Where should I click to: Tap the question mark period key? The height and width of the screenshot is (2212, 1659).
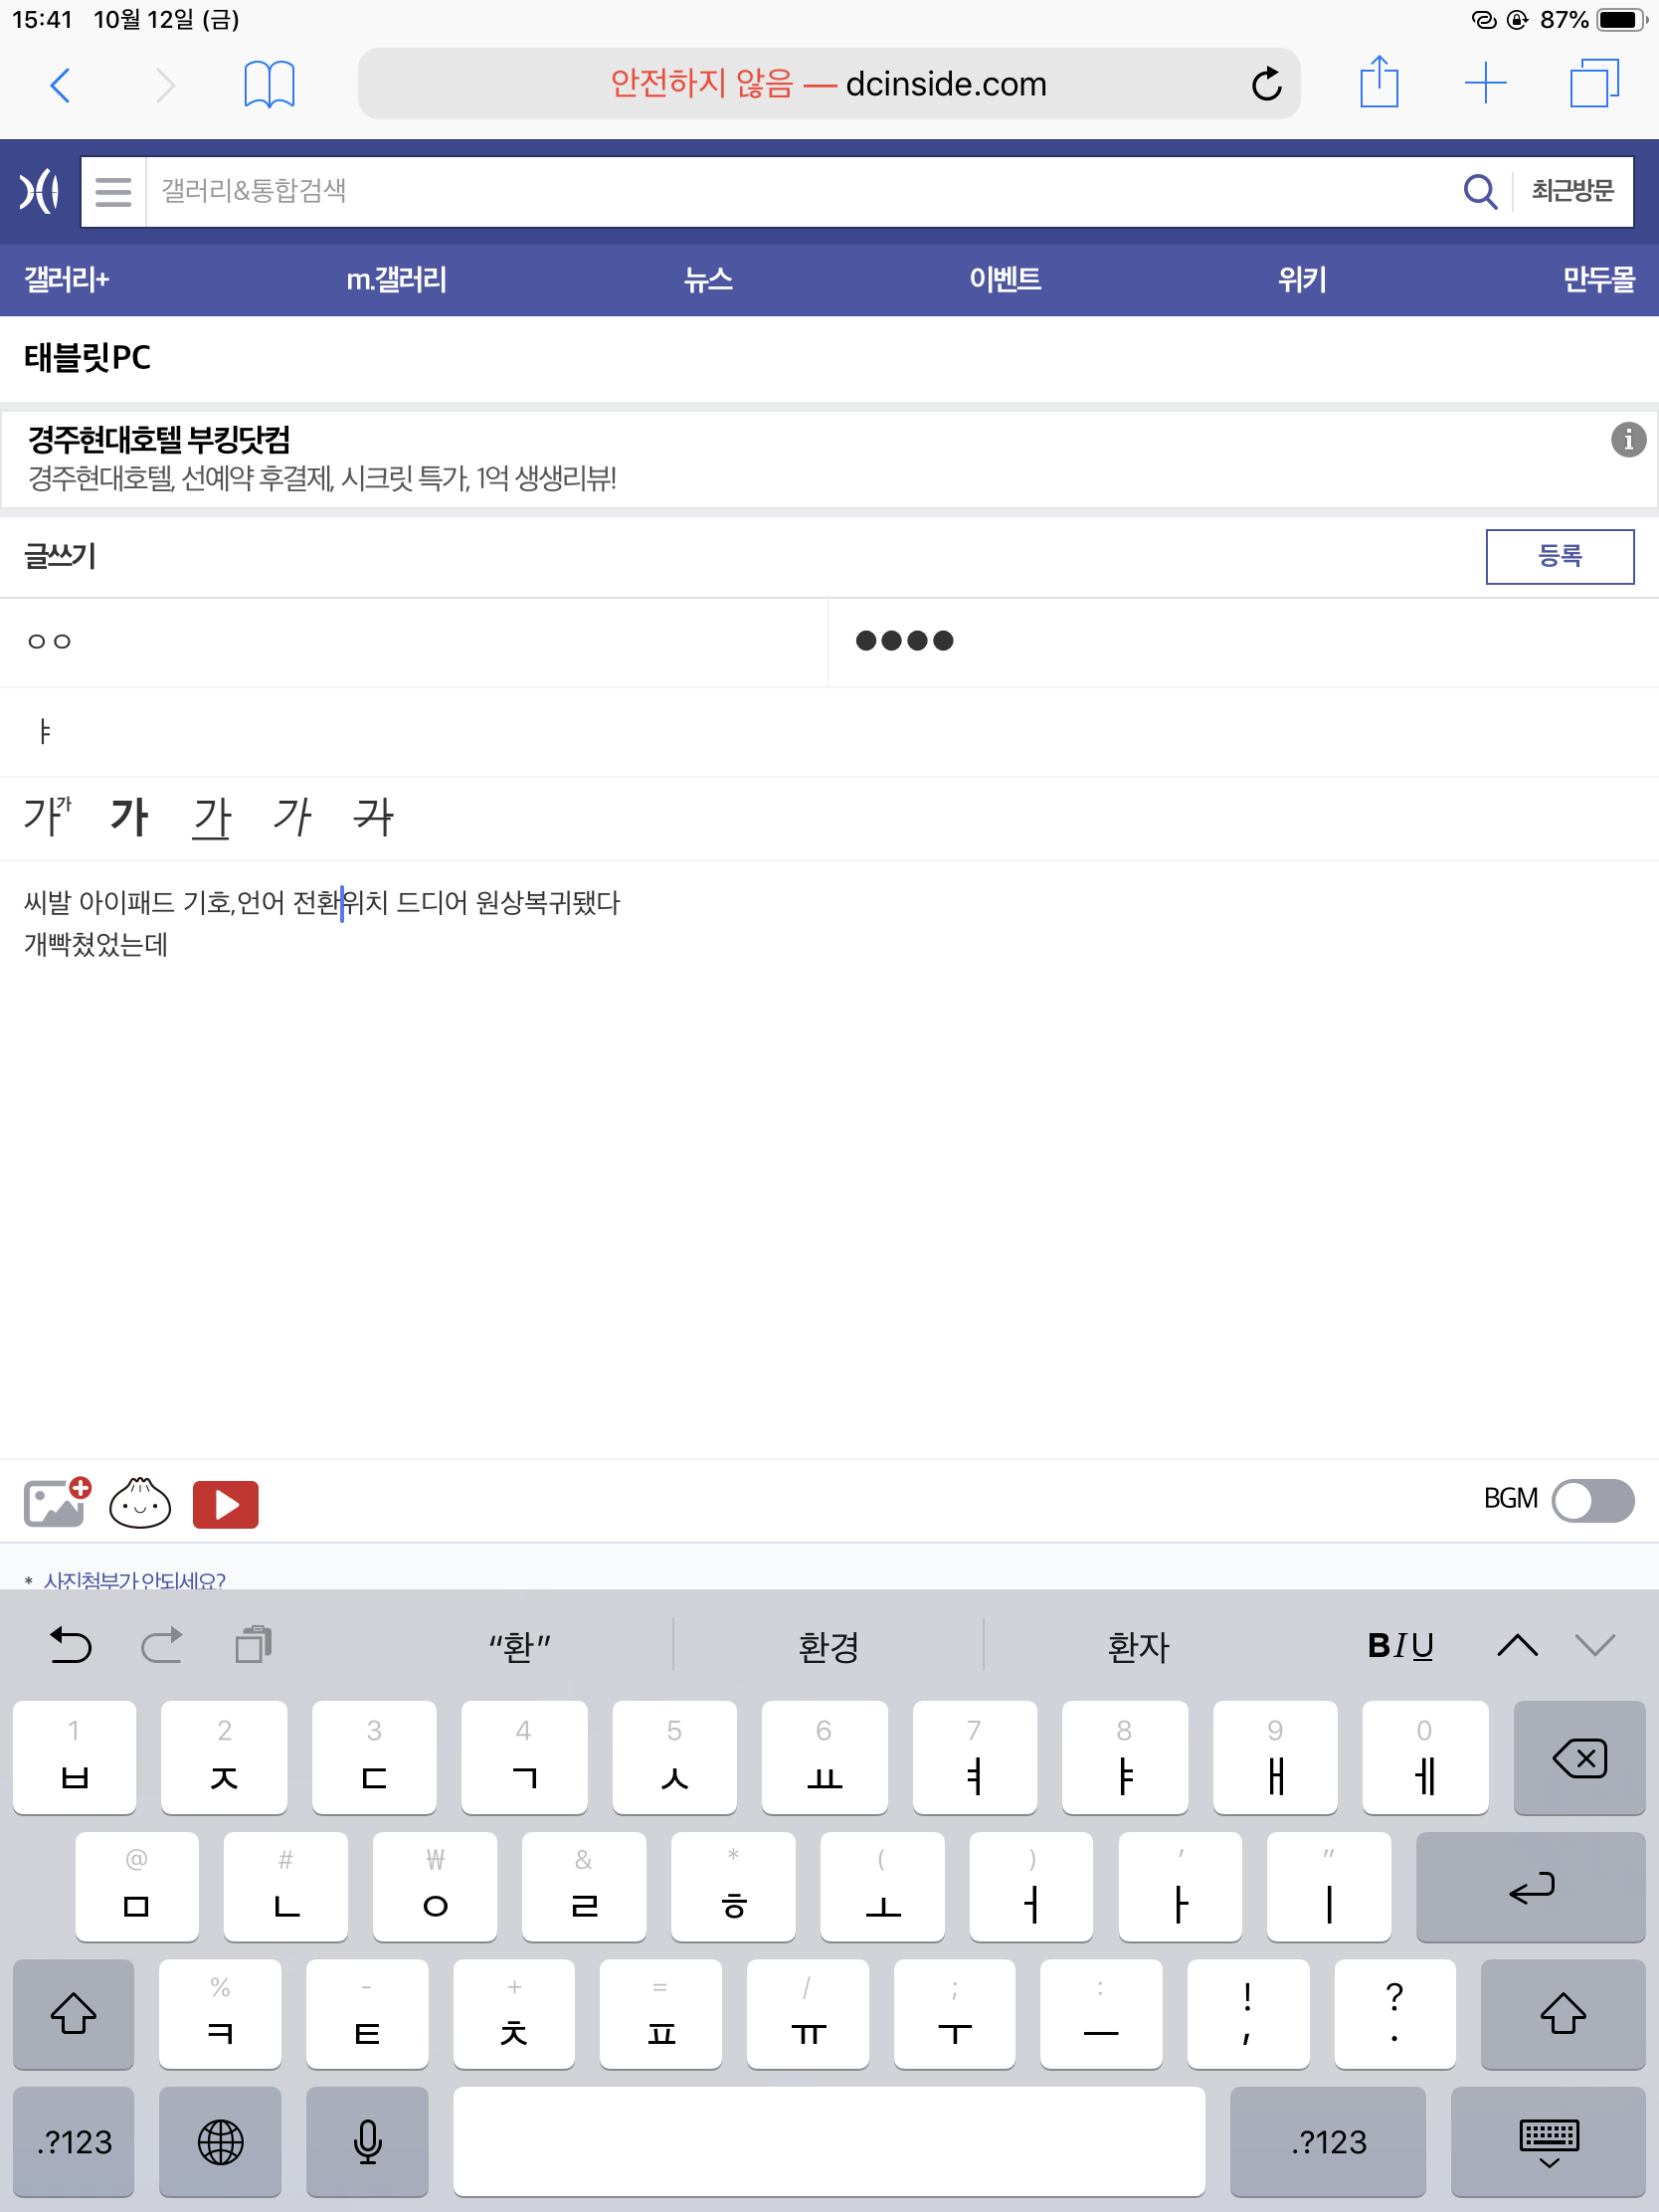[x=1394, y=2013]
